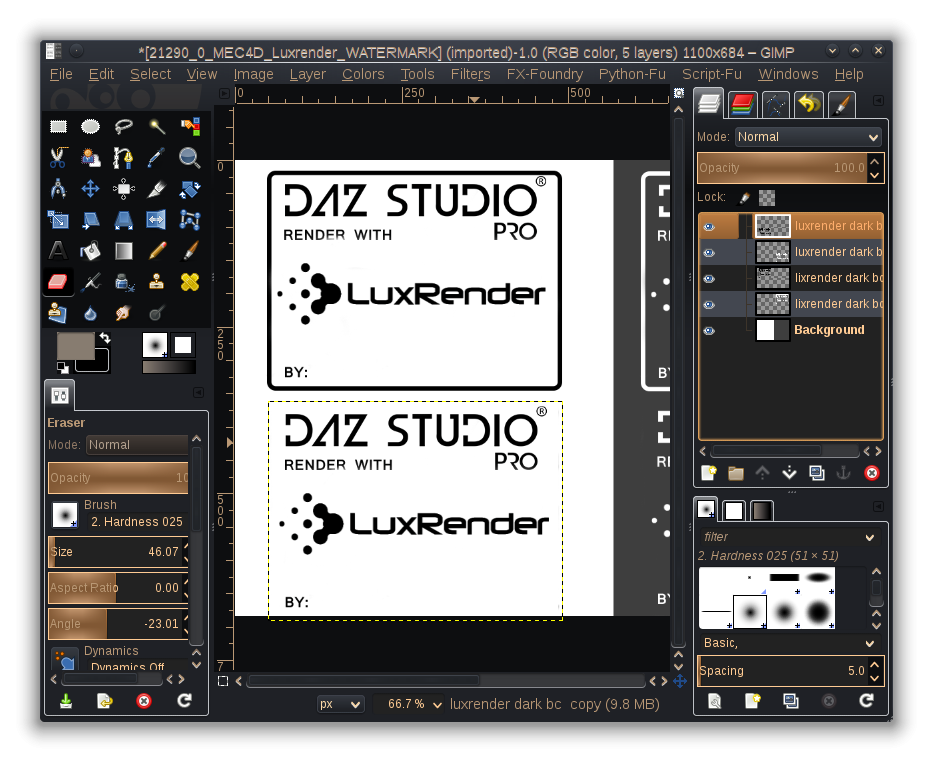Screen dimensions: 933x762
Task: Open the canvas navigation icon bottom-right
Action: click(x=680, y=681)
